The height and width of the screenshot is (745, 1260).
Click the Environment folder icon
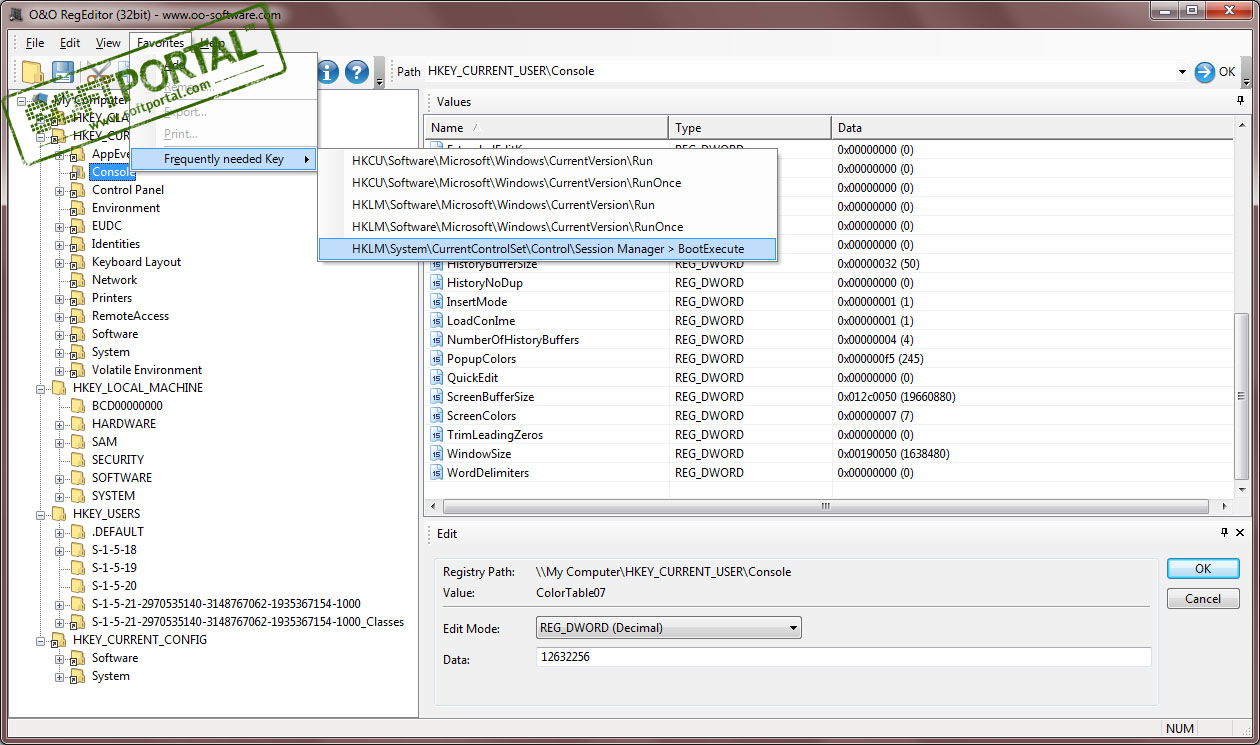77,208
